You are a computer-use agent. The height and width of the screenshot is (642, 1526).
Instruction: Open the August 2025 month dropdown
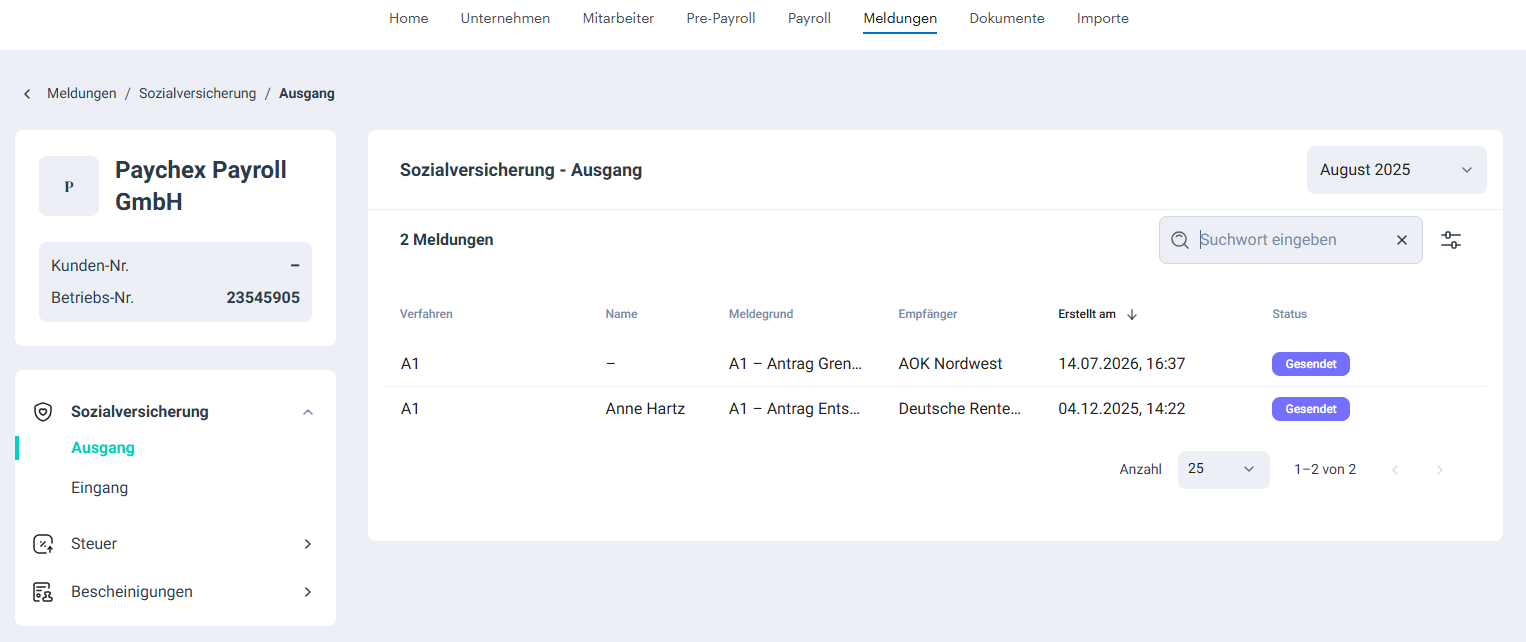pyautogui.click(x=1396, y=170)
